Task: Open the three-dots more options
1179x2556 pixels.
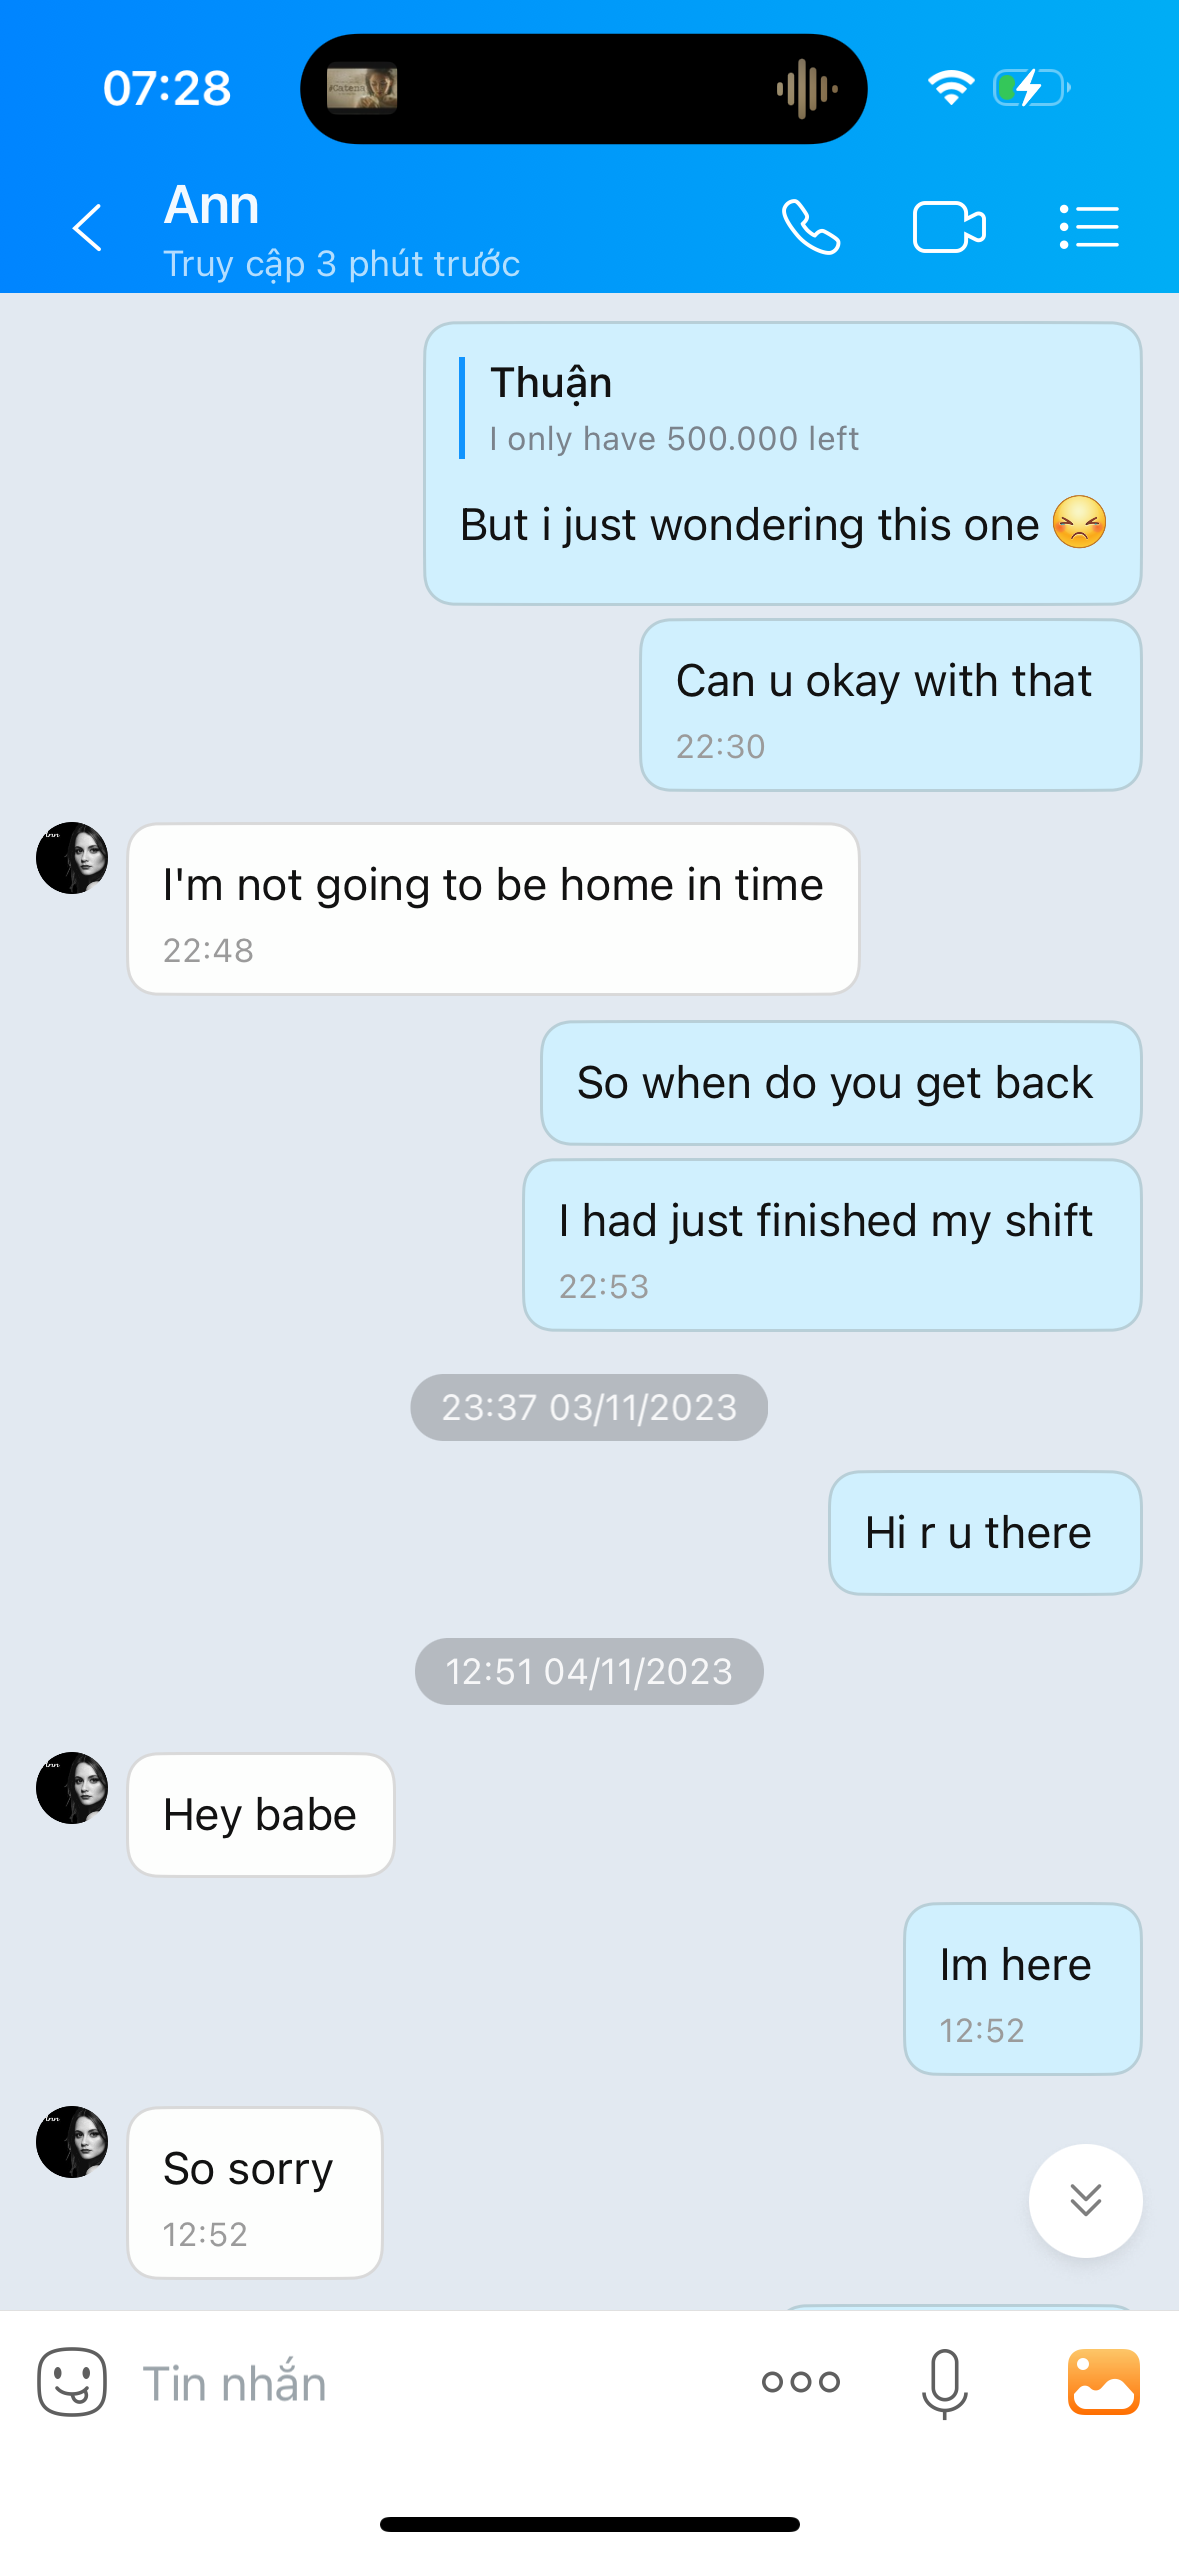Action: tap(800, 2382)
